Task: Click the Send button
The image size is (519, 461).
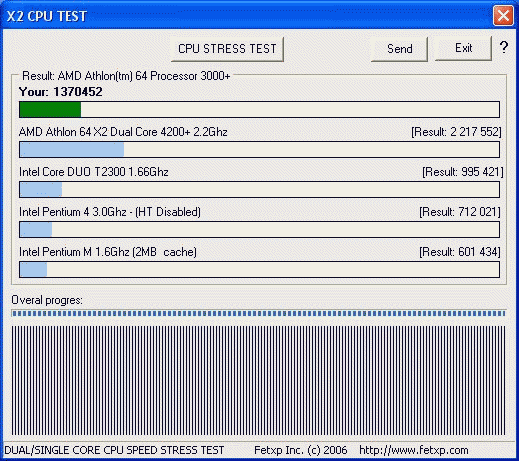Action: 399,49
